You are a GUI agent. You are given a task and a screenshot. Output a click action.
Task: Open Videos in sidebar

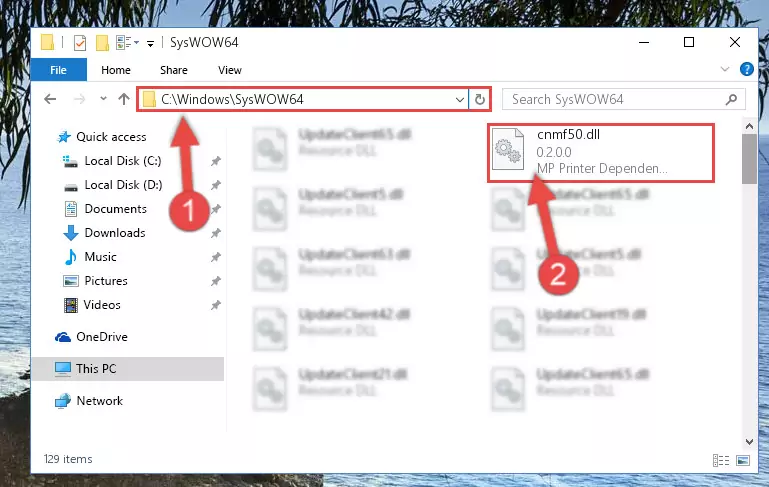[102, 305]
